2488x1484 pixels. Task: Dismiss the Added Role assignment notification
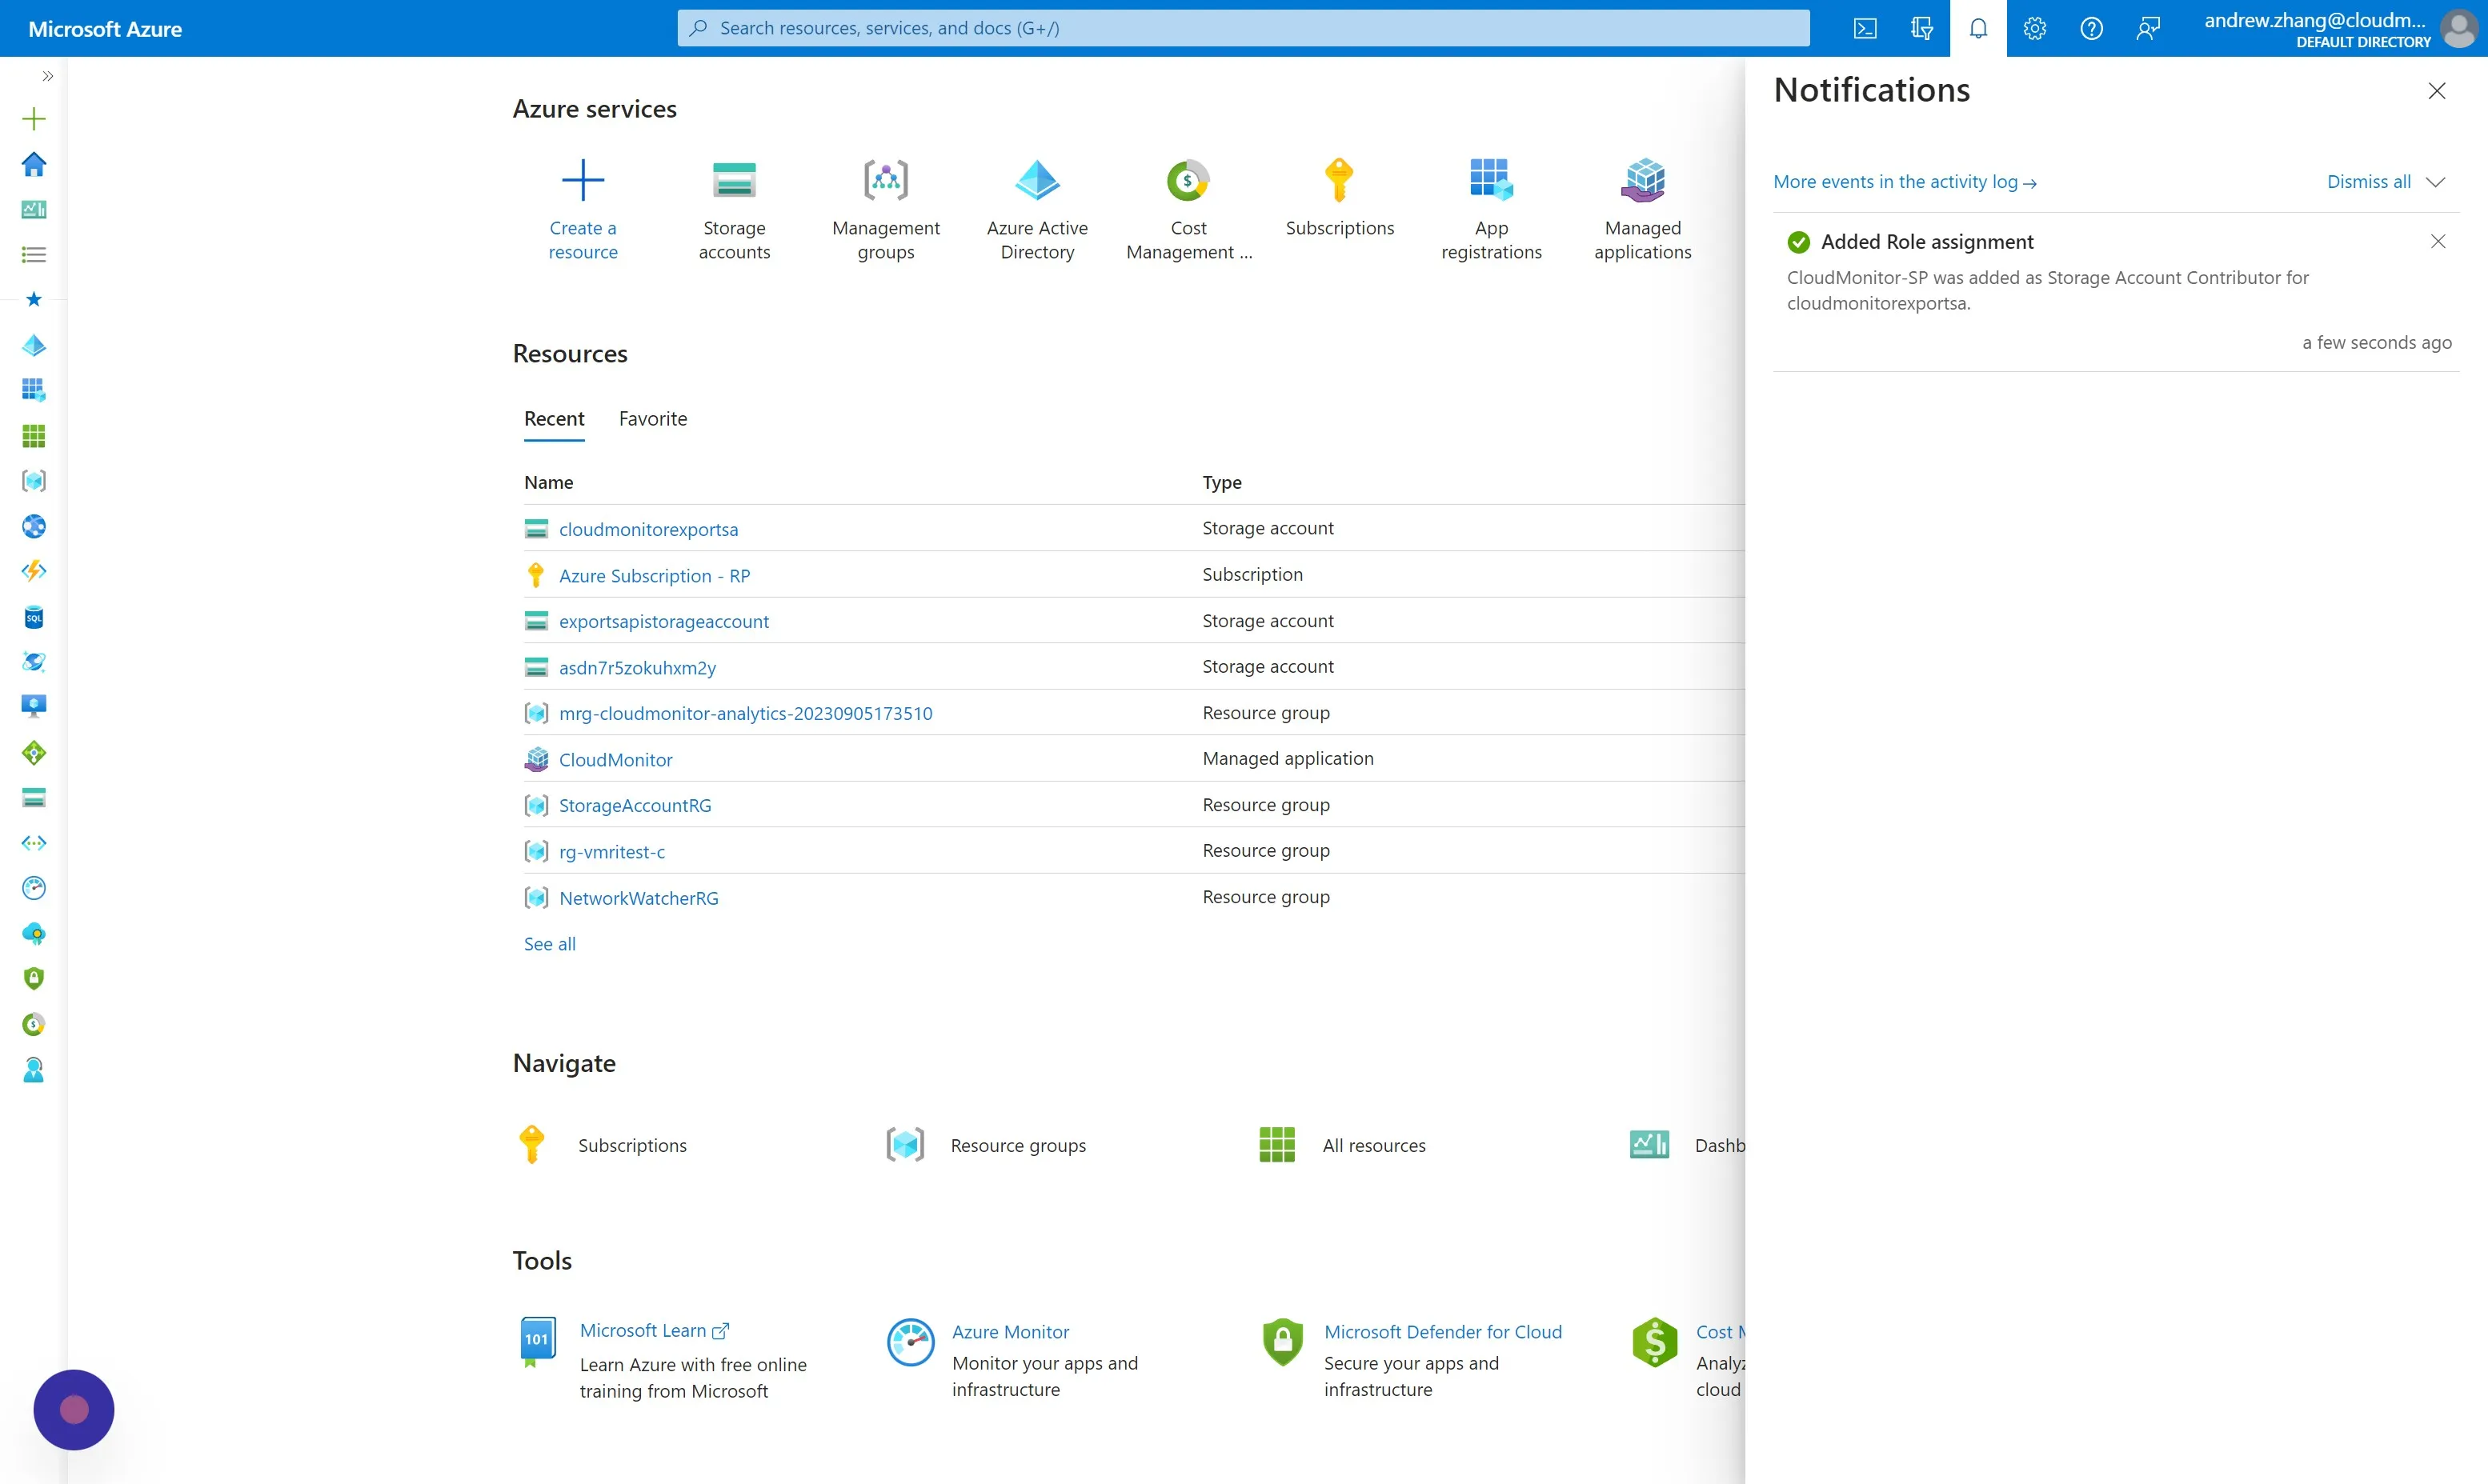tap(2438, 241)
